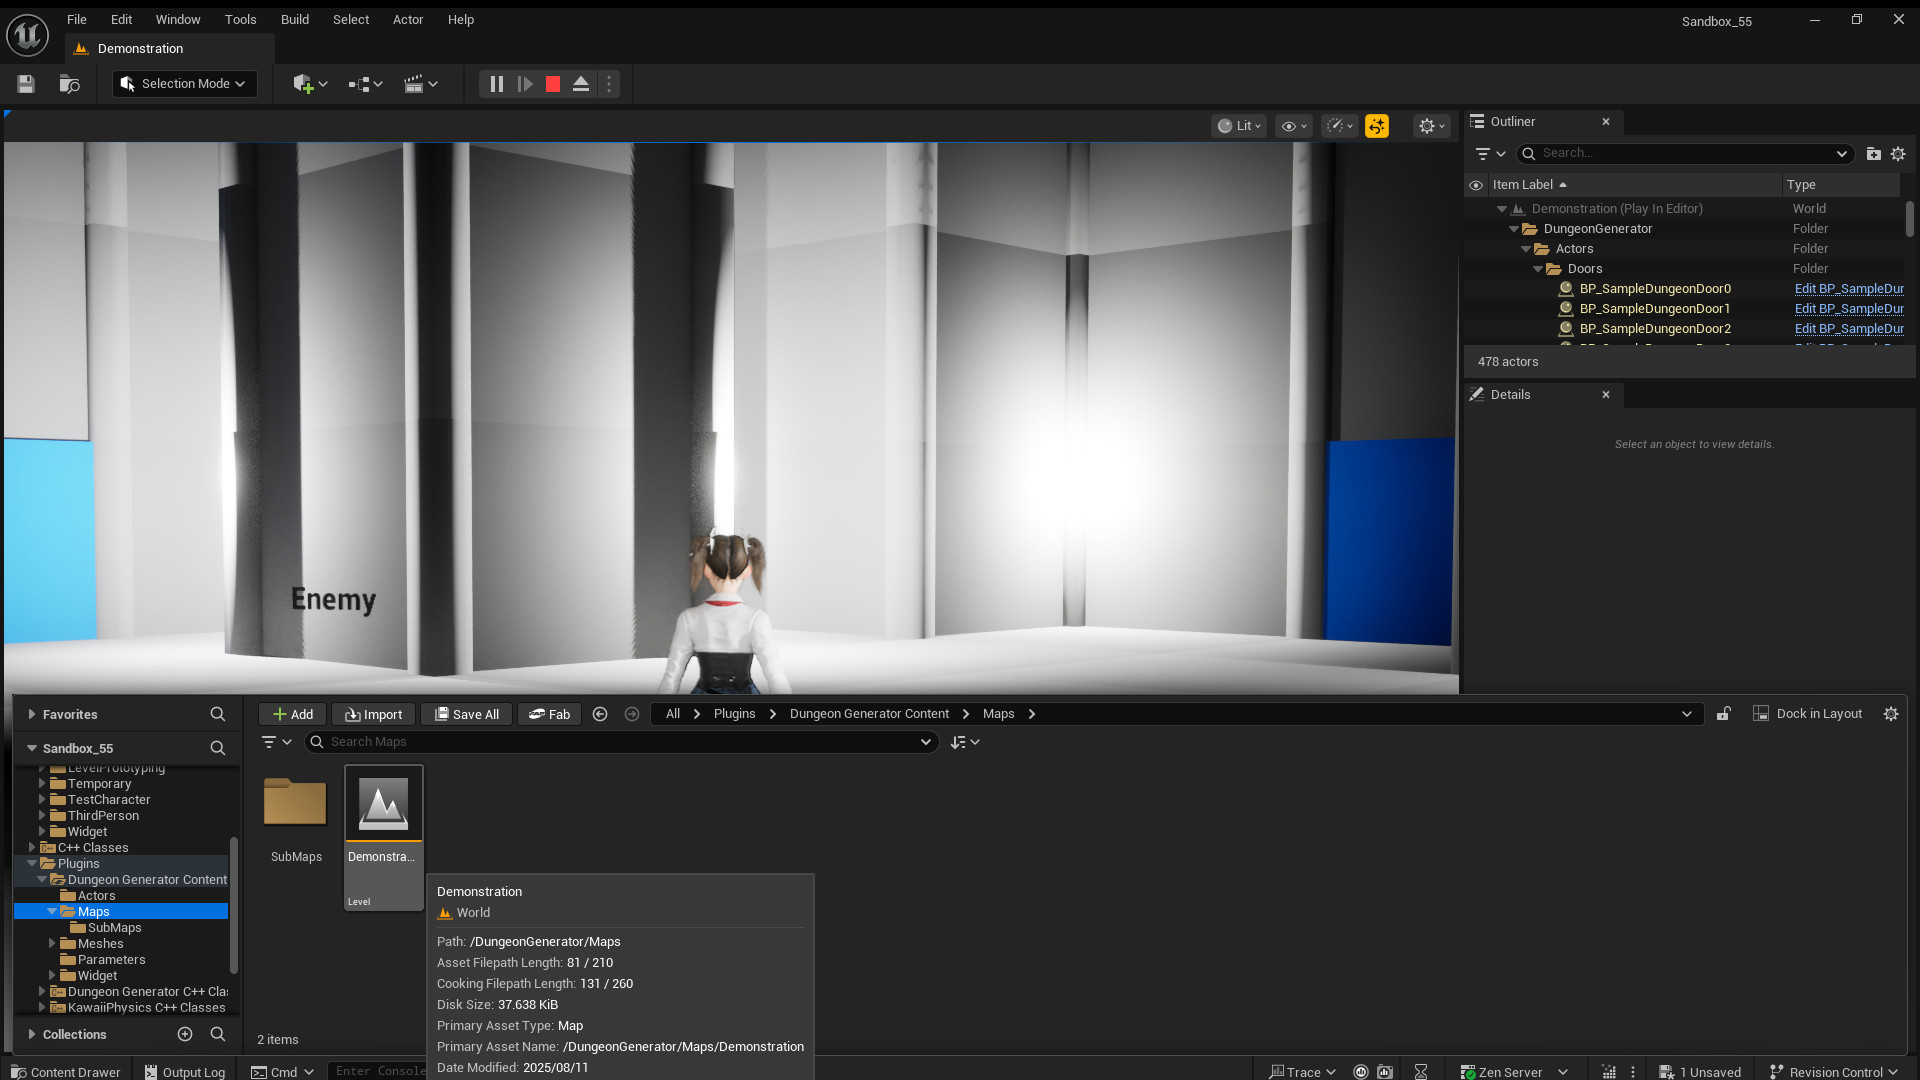
Task: Click the Content Browser forward history arrow
Action: 632,714
